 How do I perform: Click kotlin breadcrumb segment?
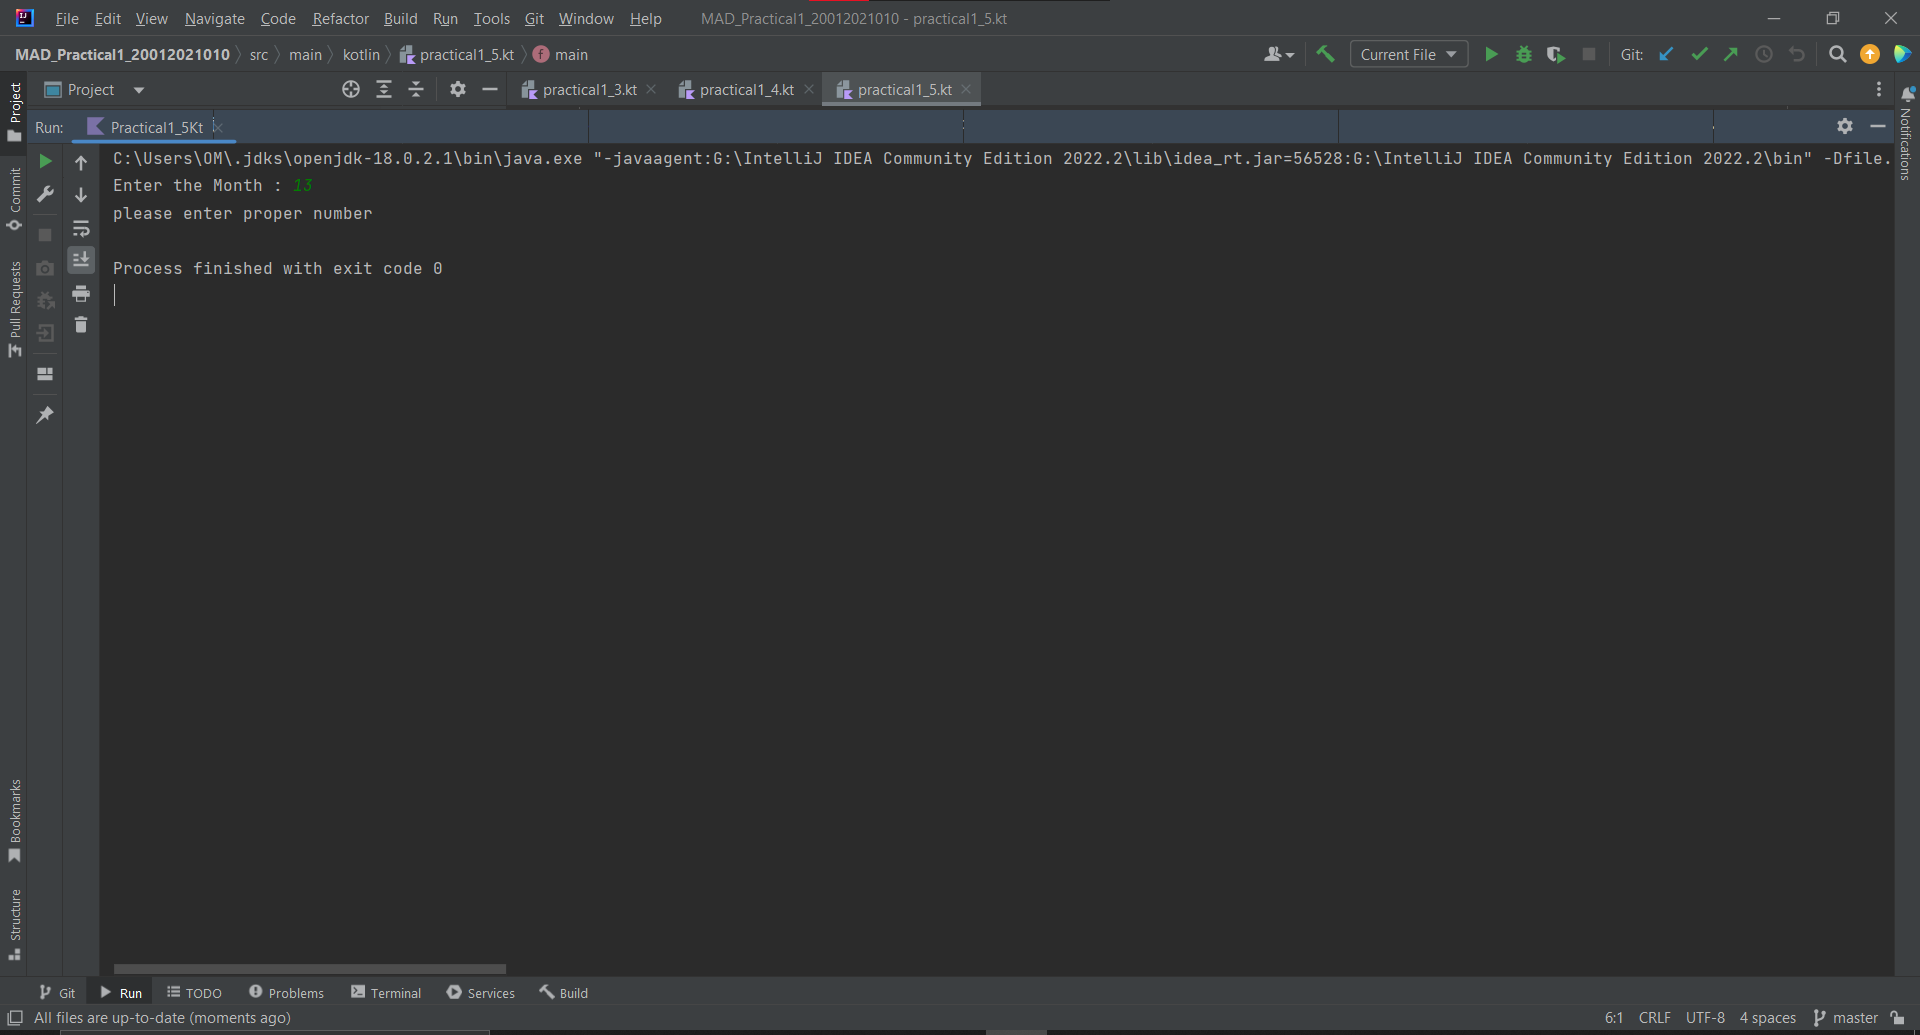coord(361,54)
